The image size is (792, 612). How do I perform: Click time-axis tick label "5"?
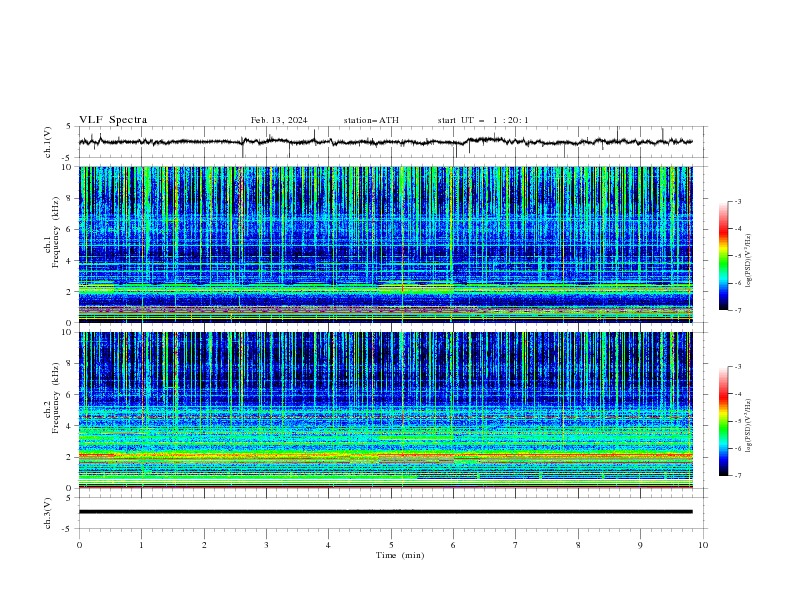coord(391,545)
